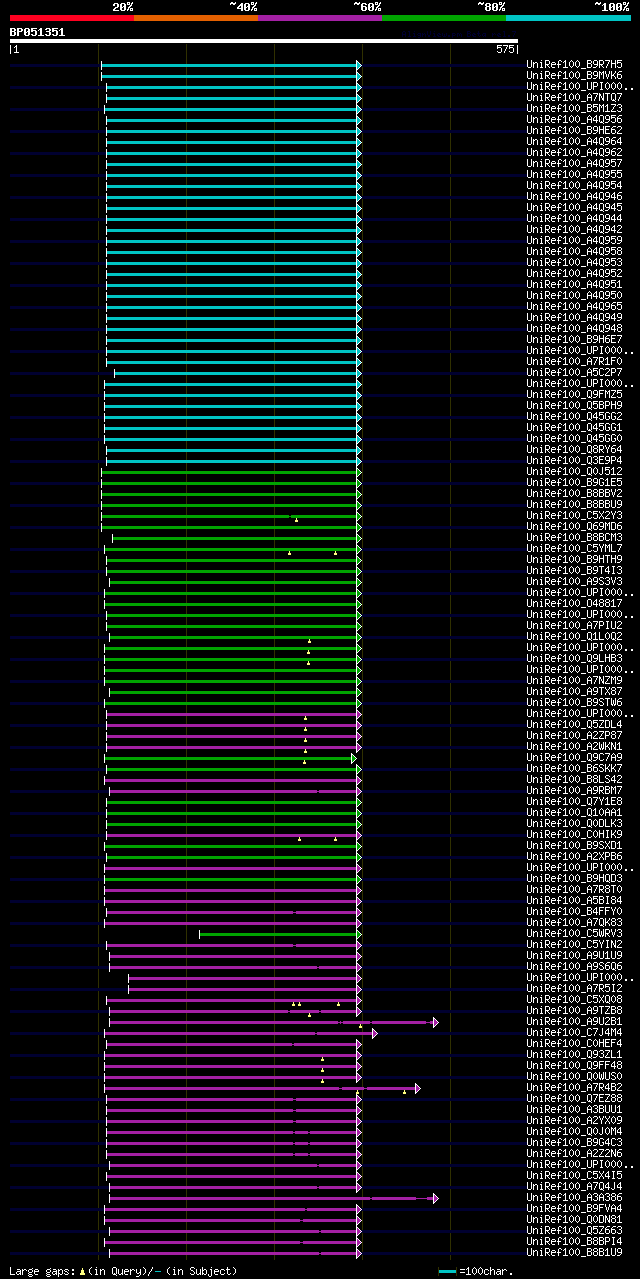
Task: Select label UniRef100_Q7EZ88
Action: [x=573, y=1099]
